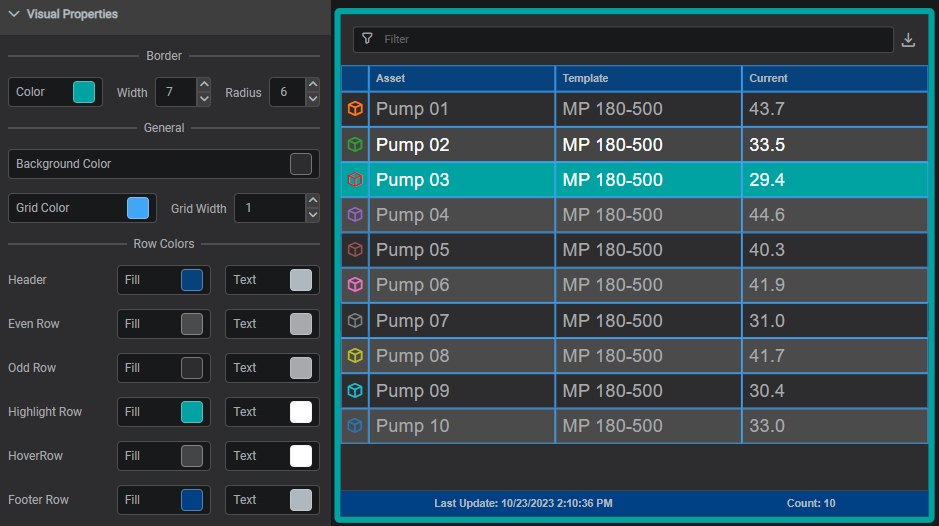
Task: Click into the border Width field
Action: [176, 92]
